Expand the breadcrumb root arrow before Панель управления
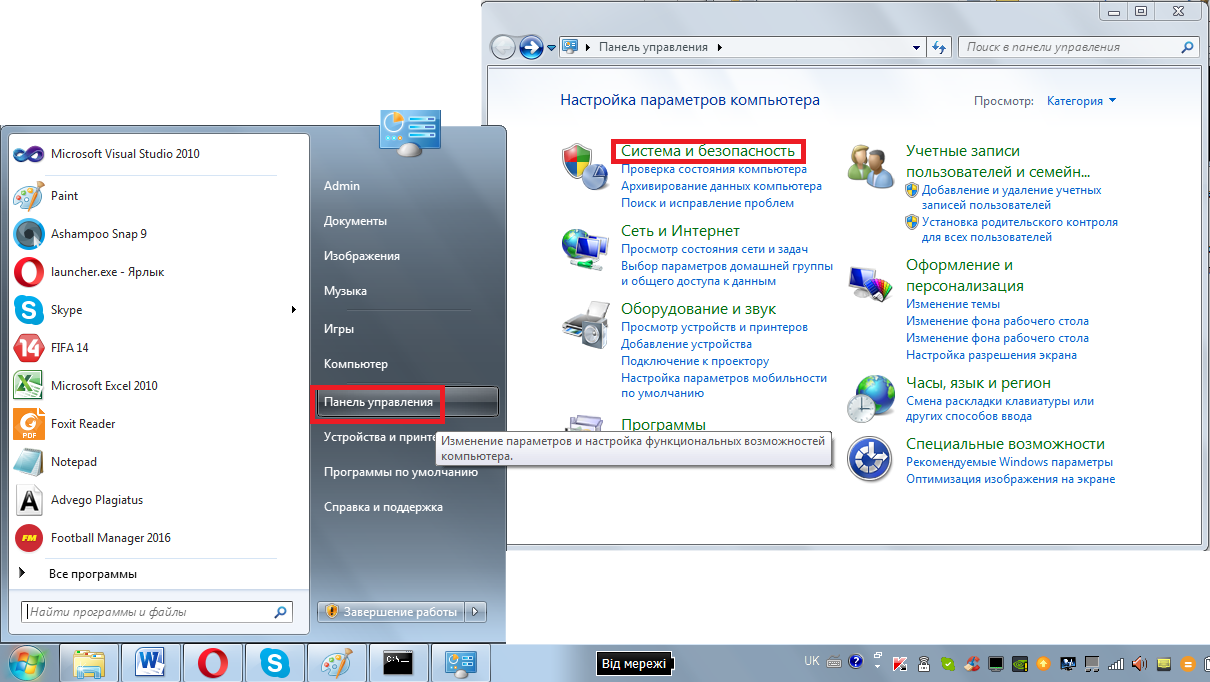This screenshot has height=682, width=1210. point(588,47)
